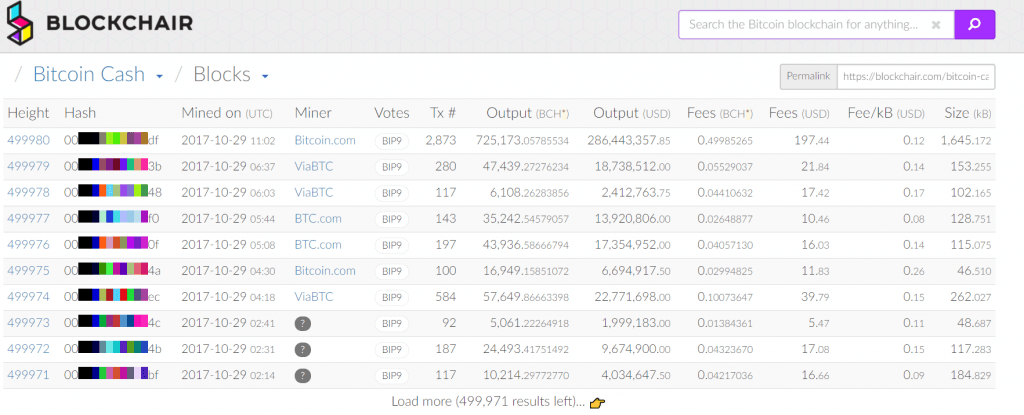Open Bitcoin.com miner for block 499980
This screenshot has height=415, width=1024.
coord(325,140)
